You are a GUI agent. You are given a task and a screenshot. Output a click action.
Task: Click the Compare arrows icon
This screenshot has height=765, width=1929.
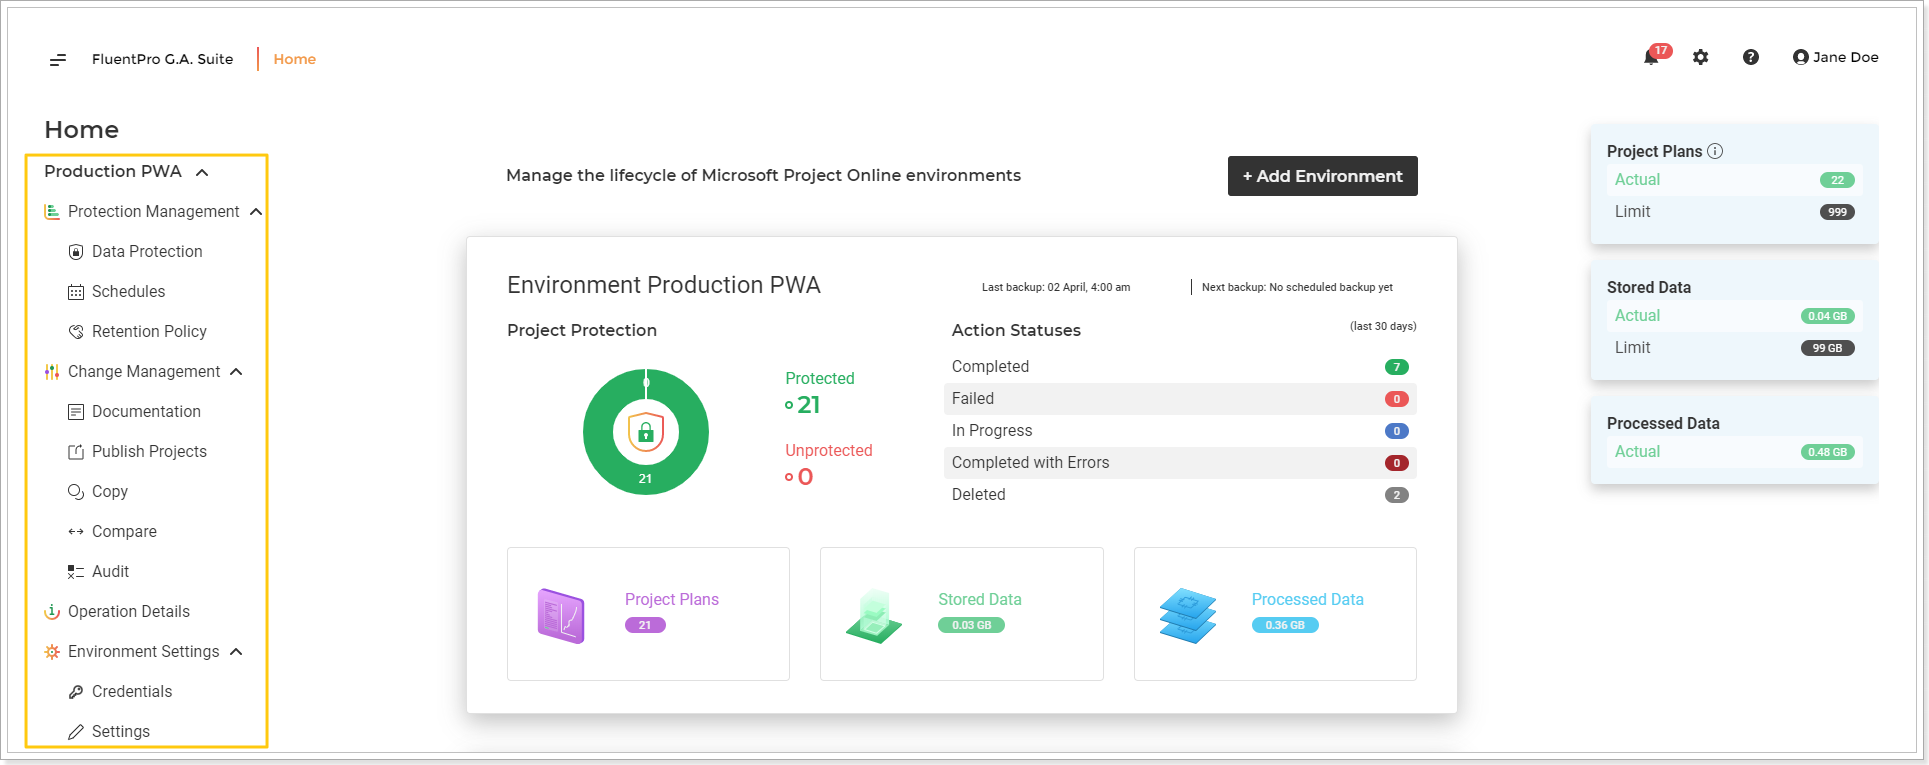click(76, 532)
